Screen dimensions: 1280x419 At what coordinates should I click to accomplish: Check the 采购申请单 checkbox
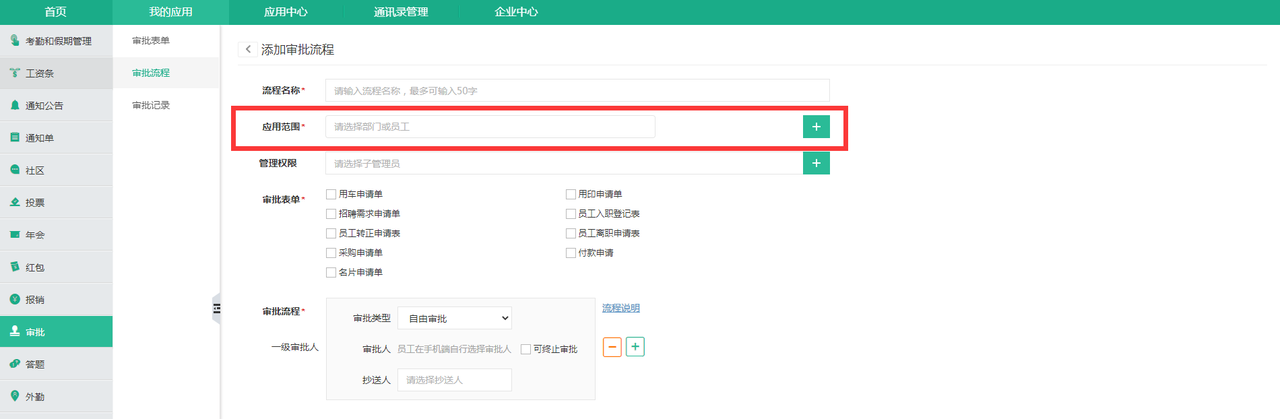331,253
